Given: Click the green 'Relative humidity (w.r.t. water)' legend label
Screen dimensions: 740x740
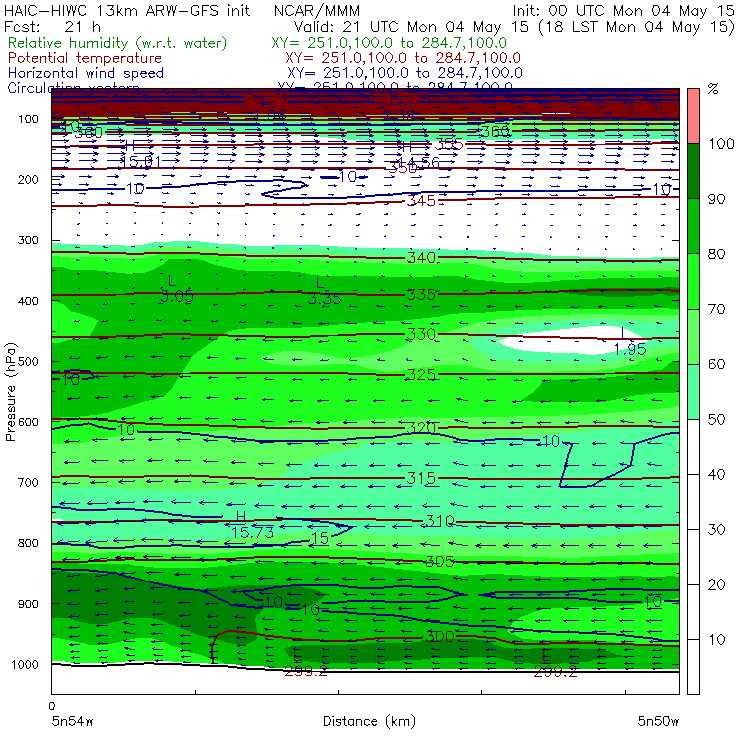Looking at the screenshot, I should point(117,43).
